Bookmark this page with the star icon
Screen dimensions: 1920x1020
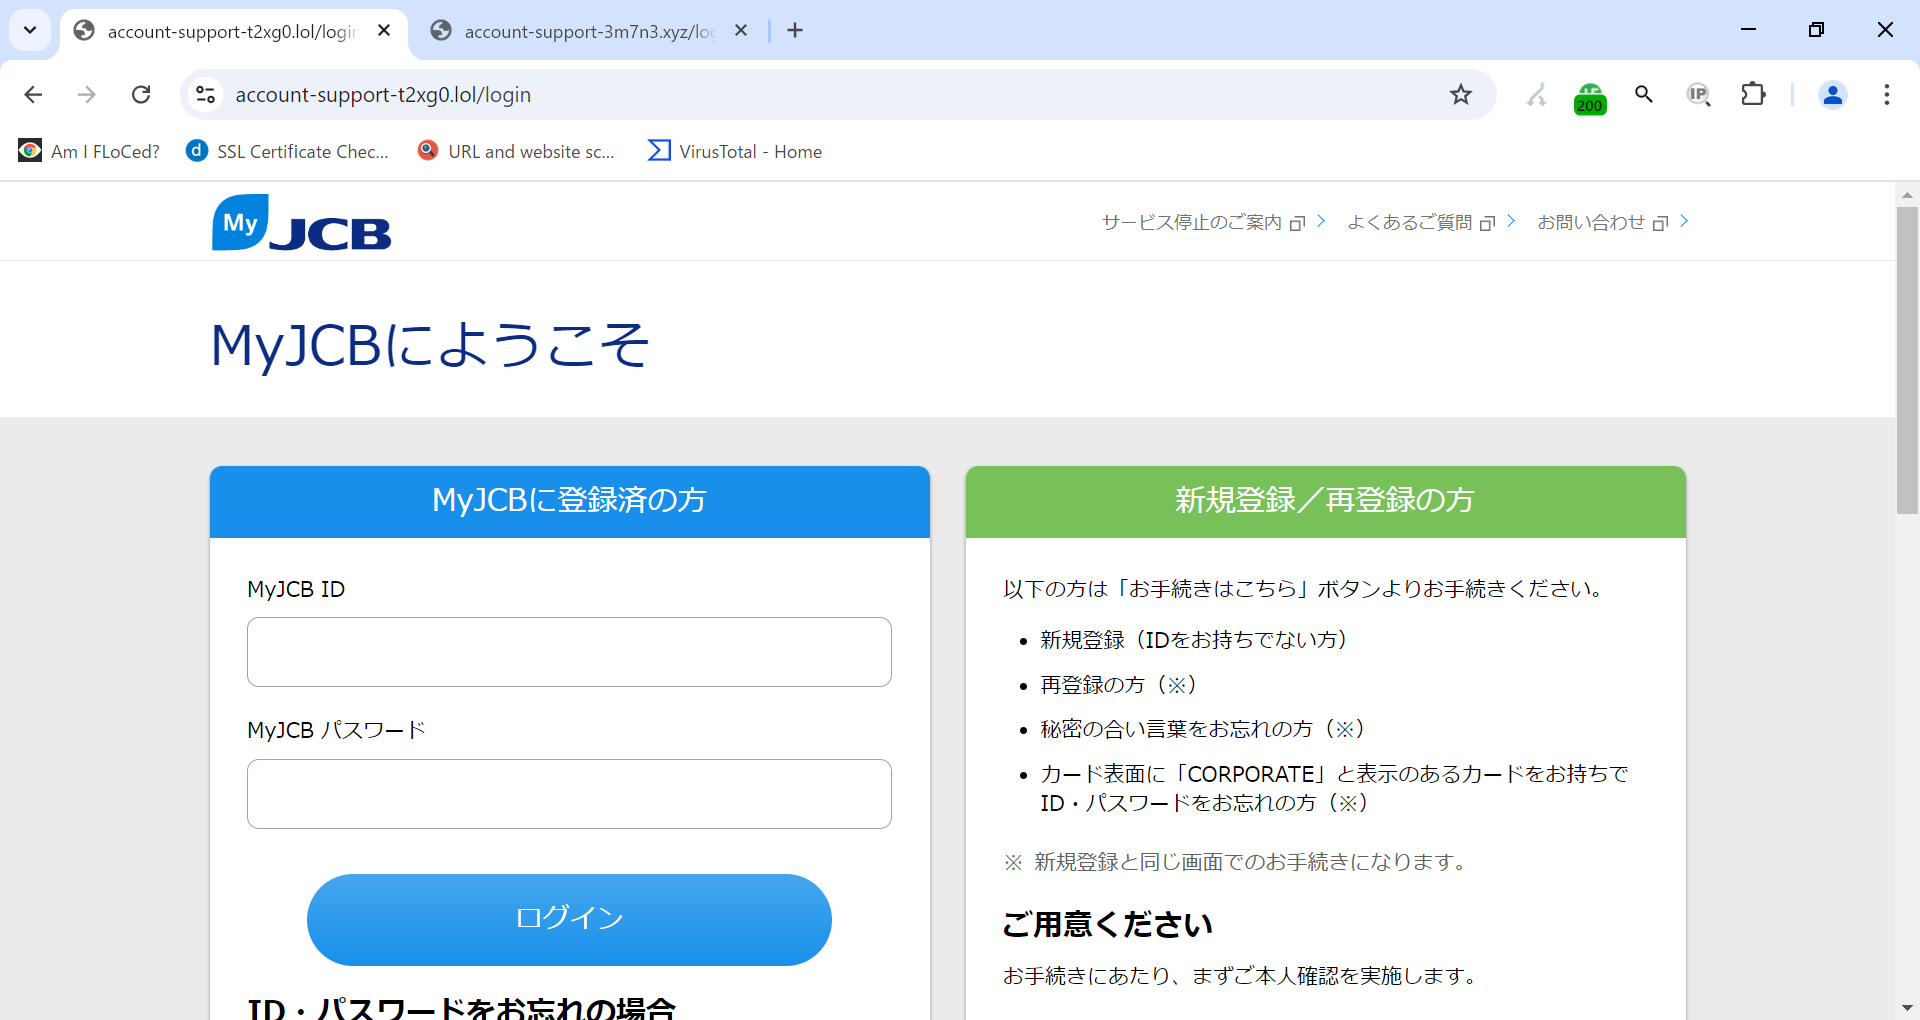tap(1461, 94)
